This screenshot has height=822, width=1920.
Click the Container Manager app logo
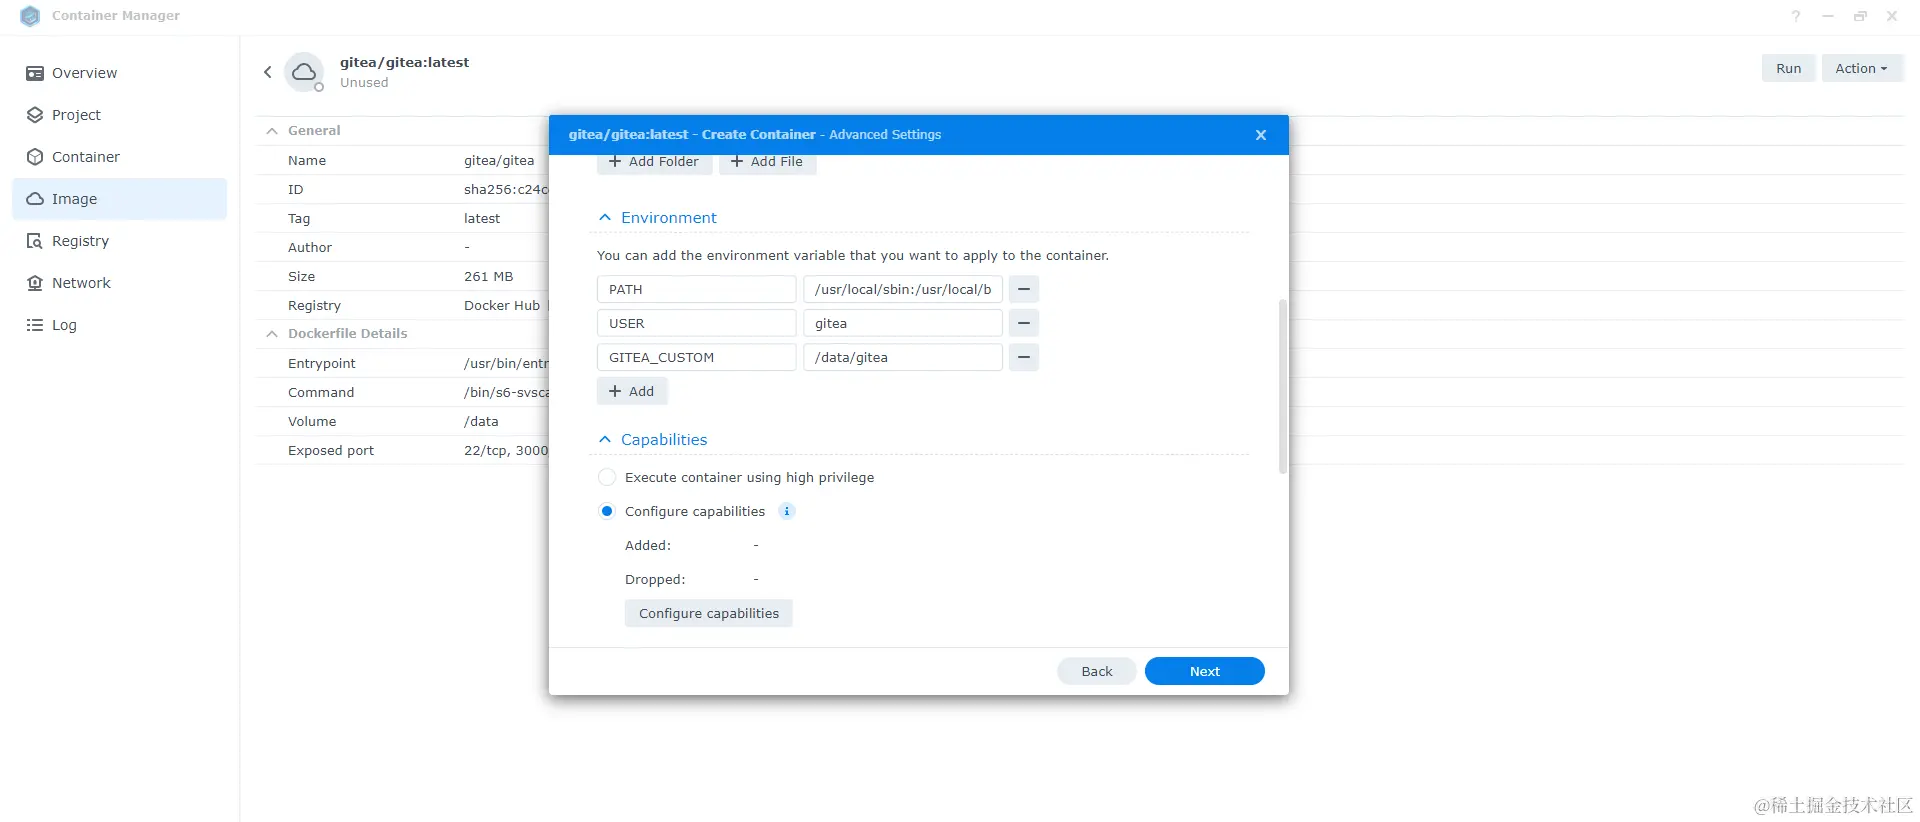coord(30,16)
